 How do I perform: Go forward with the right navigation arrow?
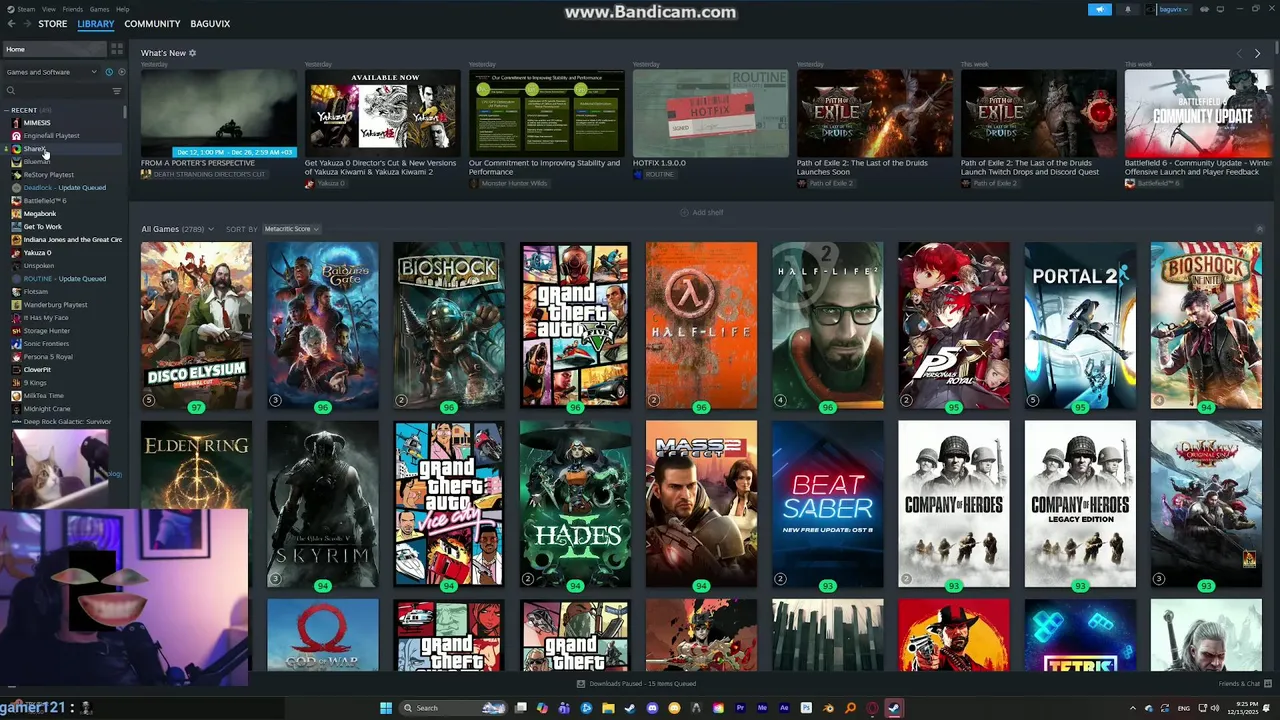pyautogui.click(x=26, y=23)
